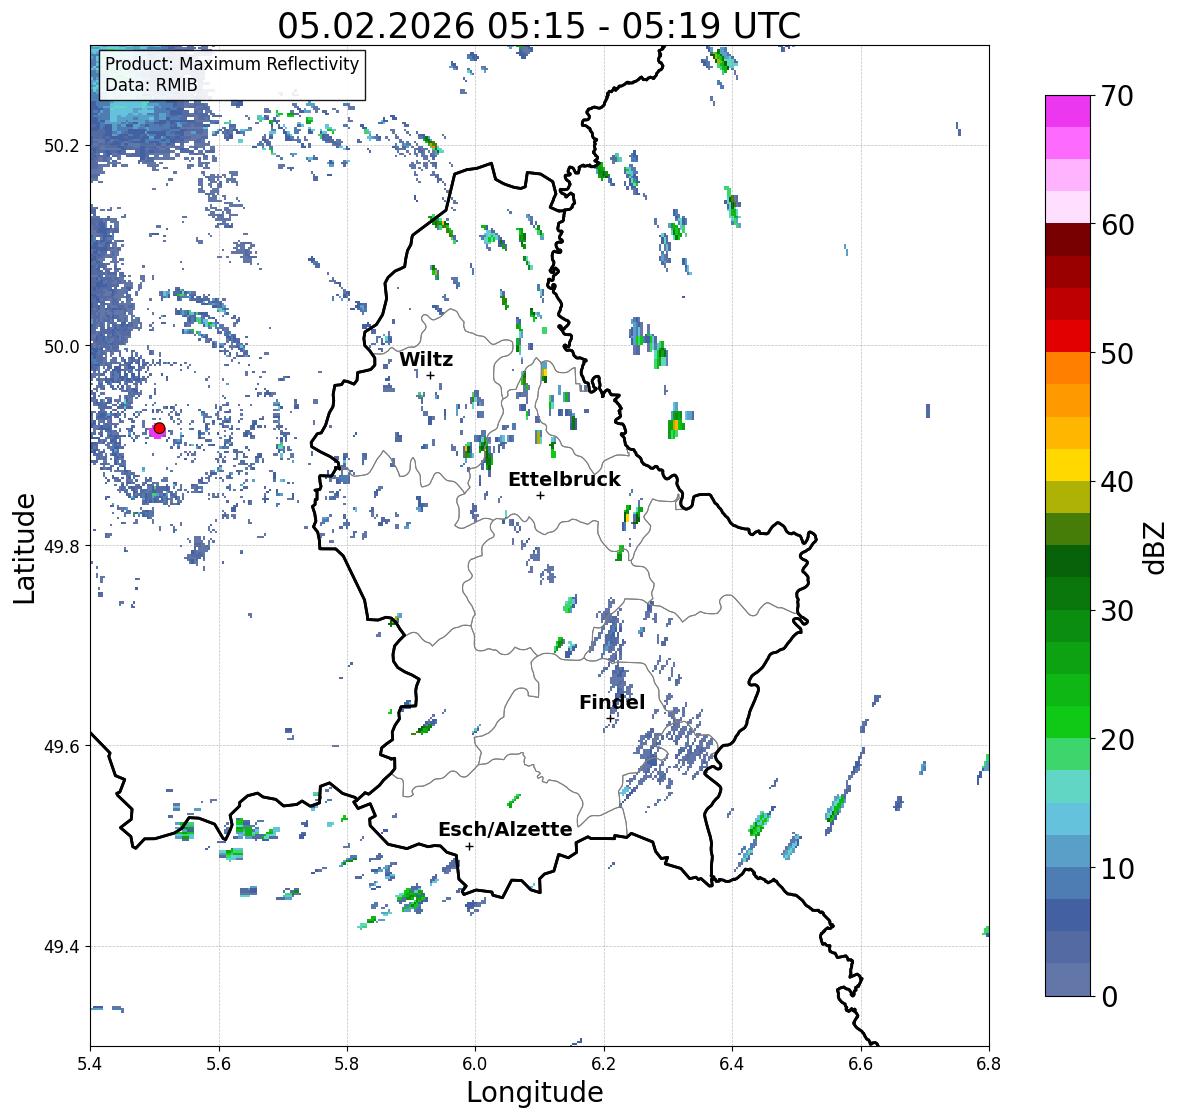This screenshot has width=1179, height=1117.
Task: Click the 20 value on colorbar
Action: pos(1117,740)
